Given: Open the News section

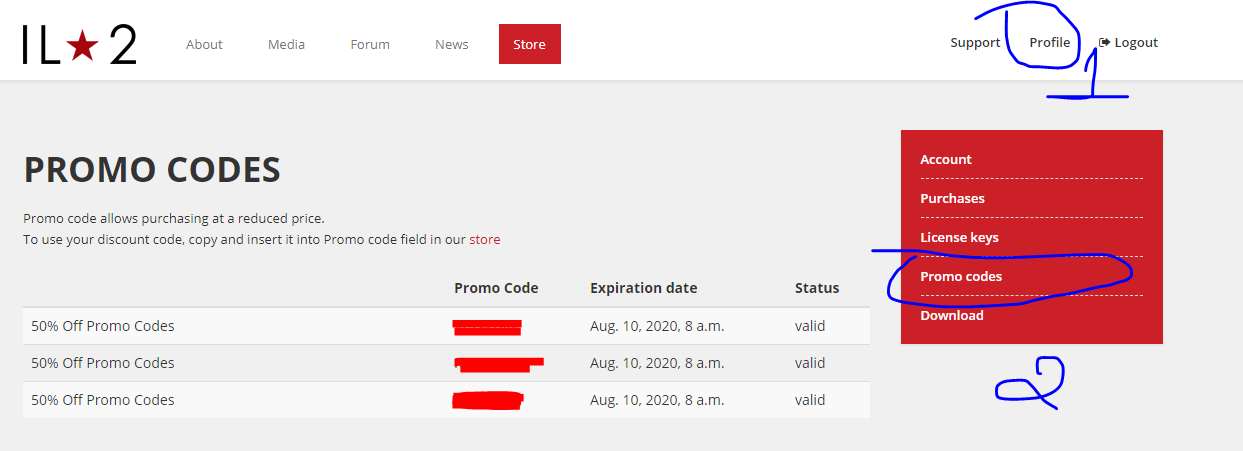Looking at the screenshot, I should [452, 44].
